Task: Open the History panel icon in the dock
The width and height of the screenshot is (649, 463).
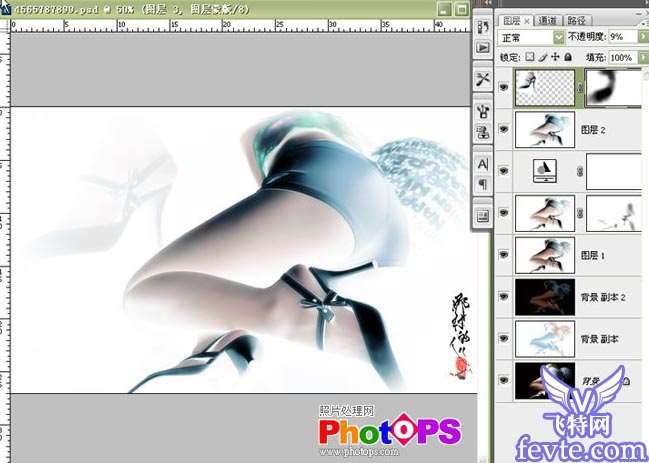Action: 483,27
